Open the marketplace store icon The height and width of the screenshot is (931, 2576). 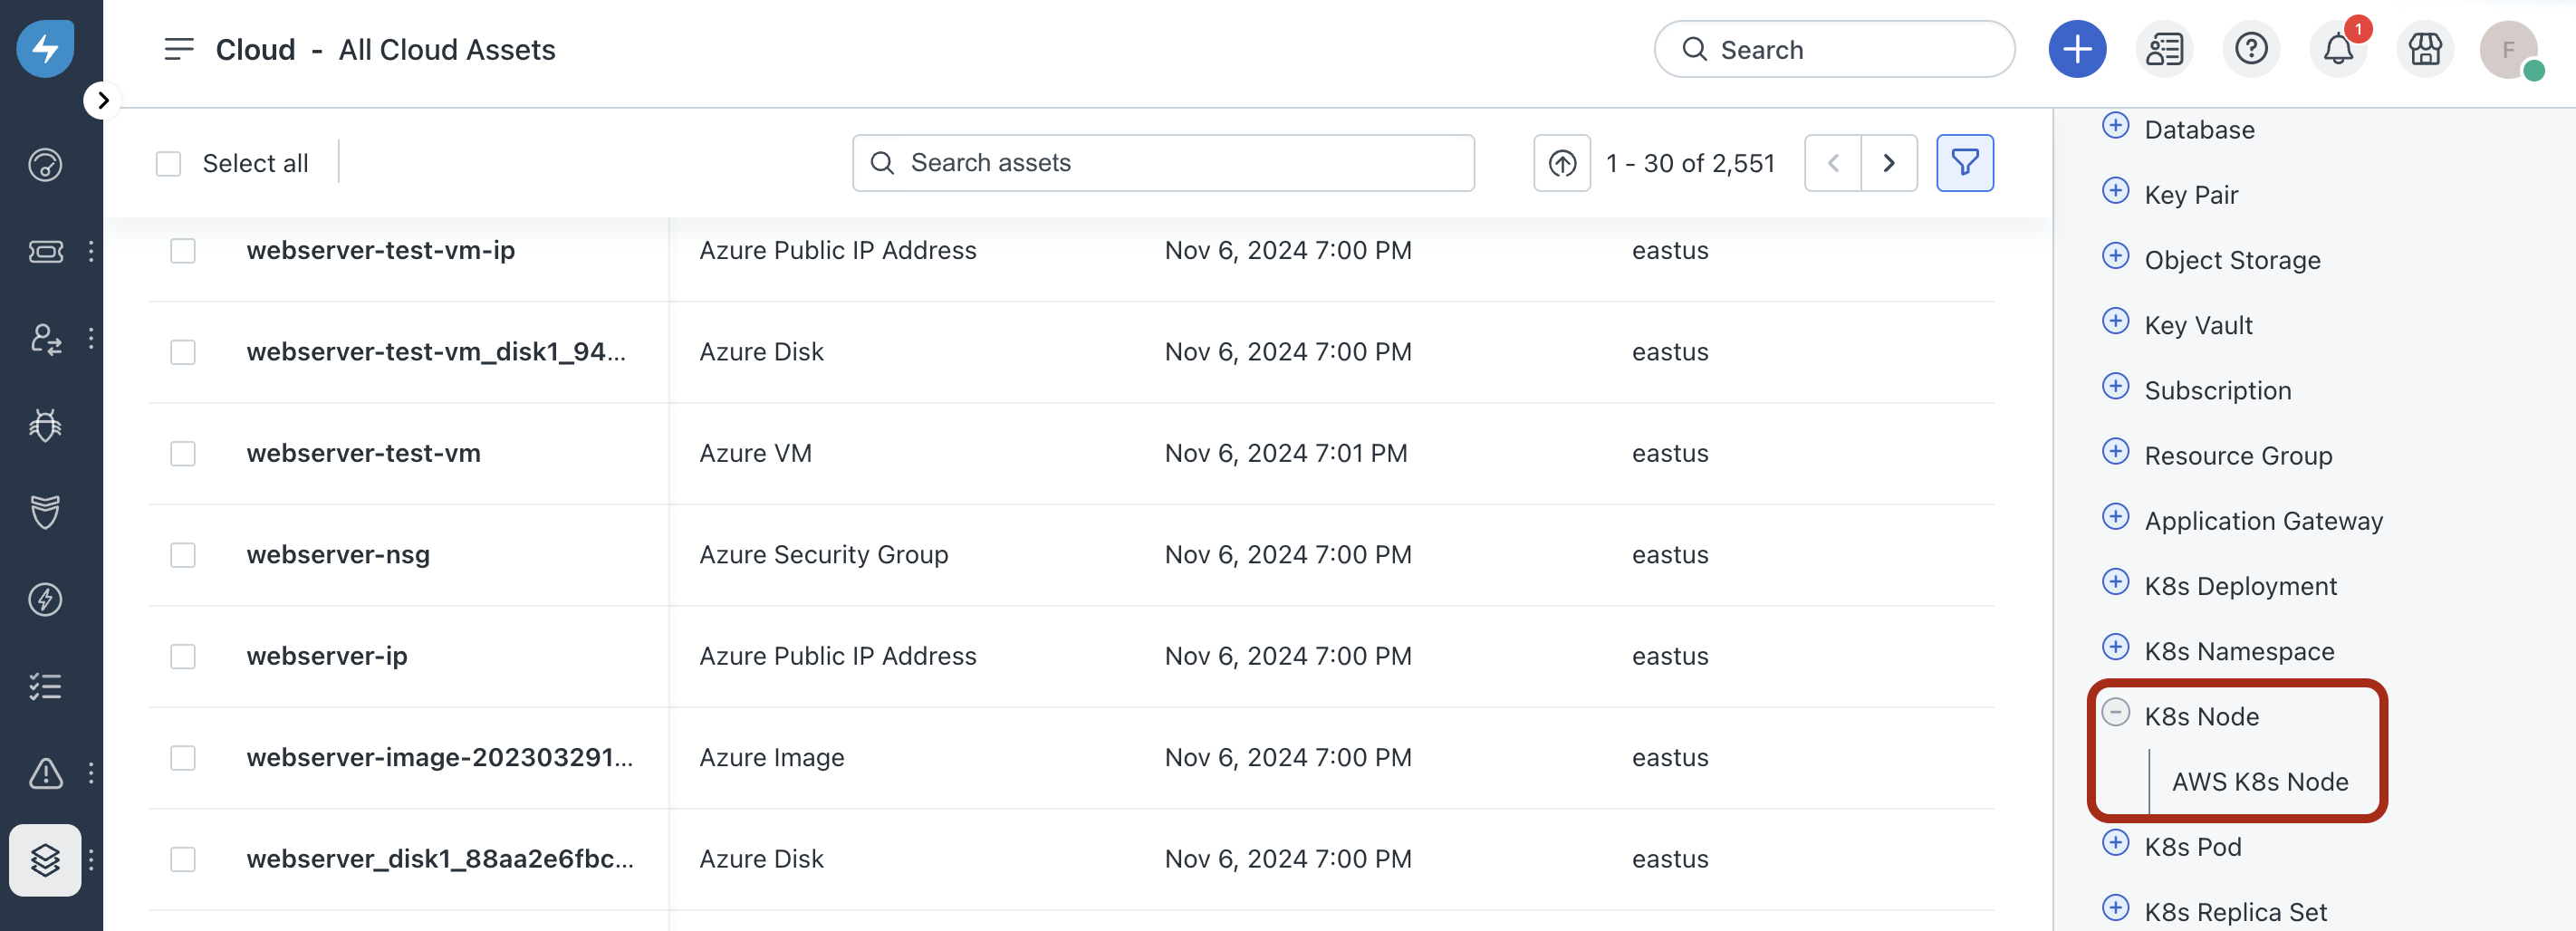pyautogui.click(x=2425, y=48)
